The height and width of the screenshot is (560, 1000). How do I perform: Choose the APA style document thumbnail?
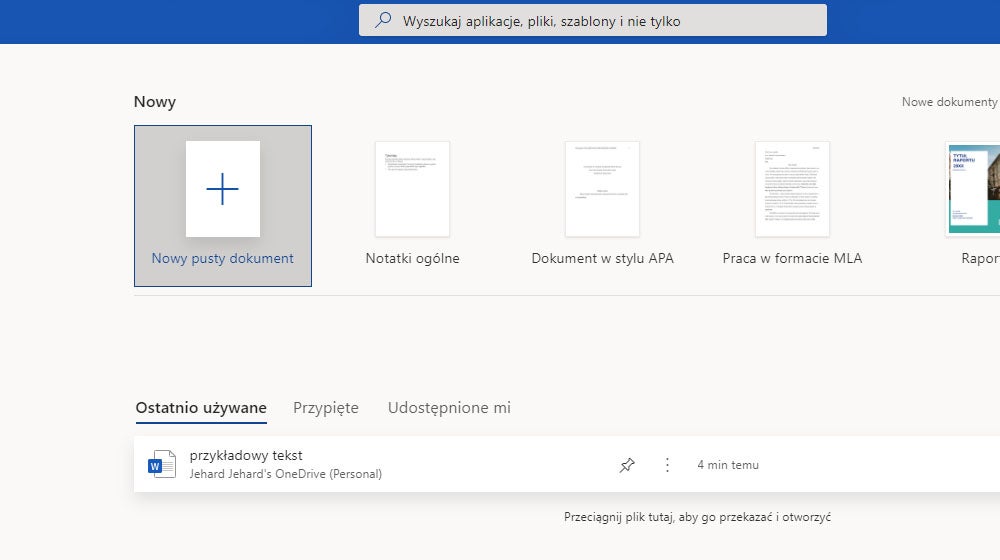(x=602, y=189)
